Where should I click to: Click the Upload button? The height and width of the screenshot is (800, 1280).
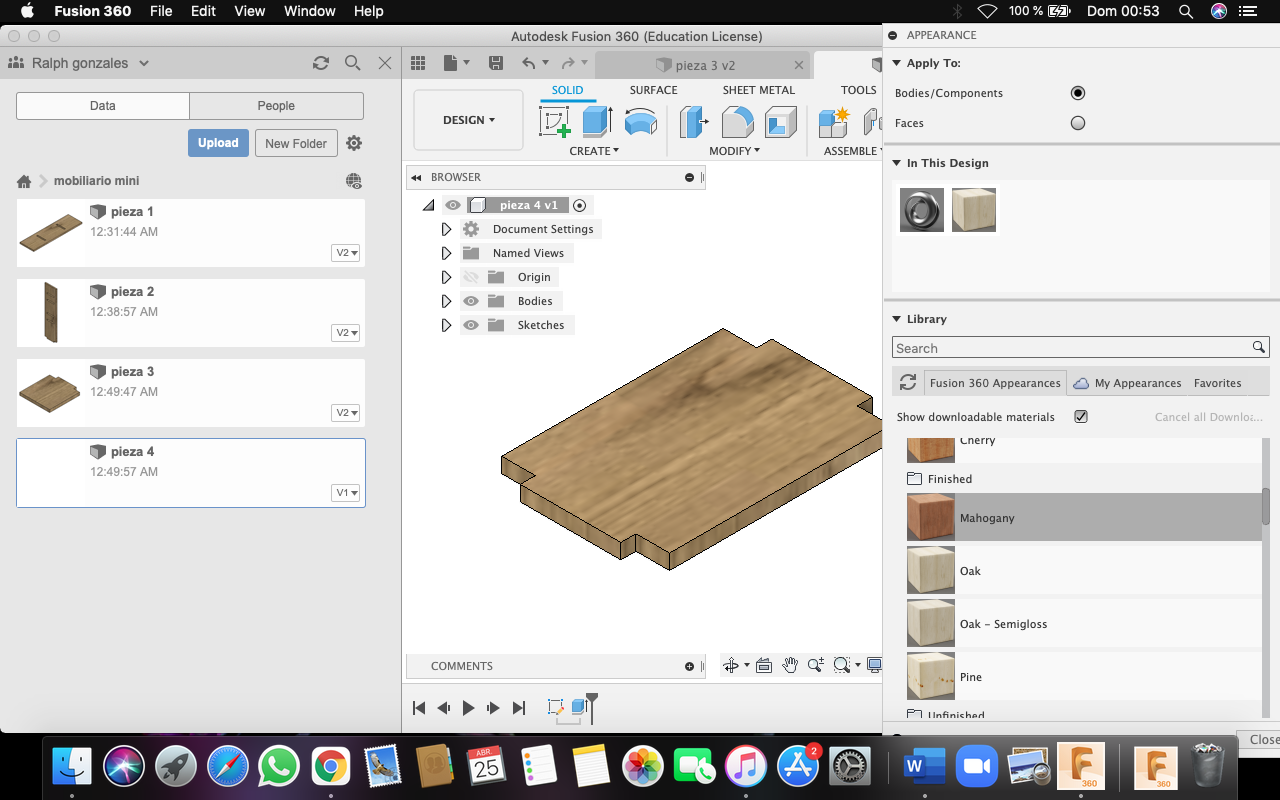tap(218, 143)
